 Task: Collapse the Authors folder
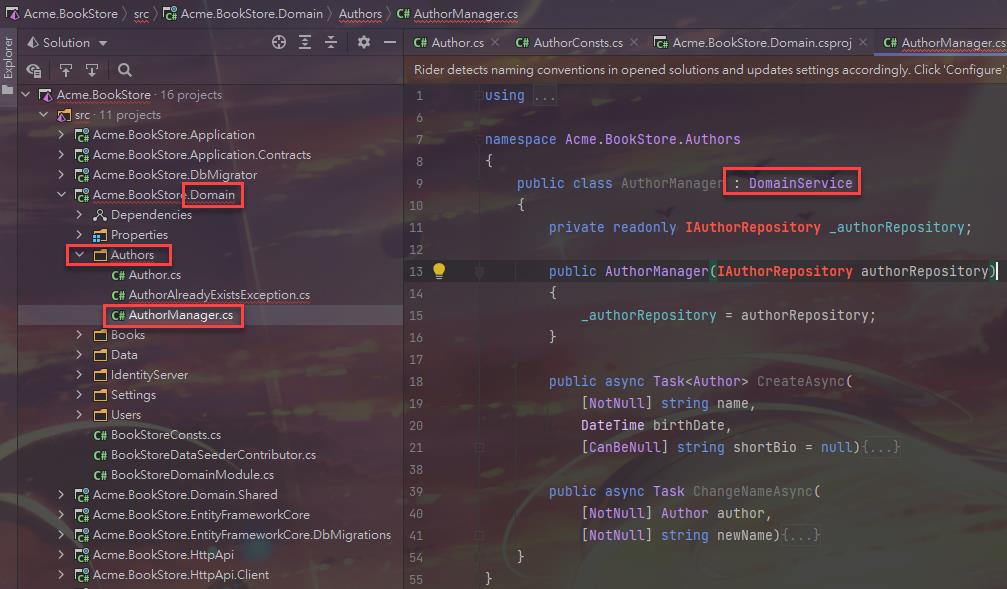pyautogui.click(x=79, y=255)
